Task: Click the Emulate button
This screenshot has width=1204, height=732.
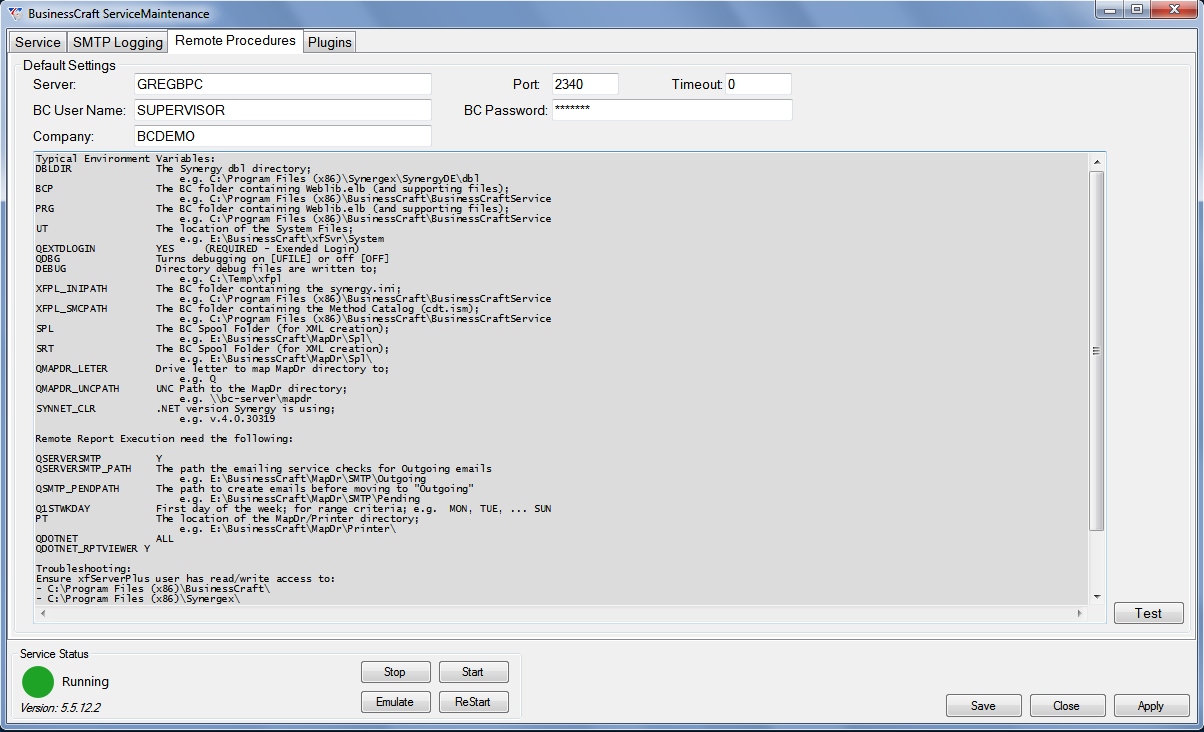Action: (395, 702)
